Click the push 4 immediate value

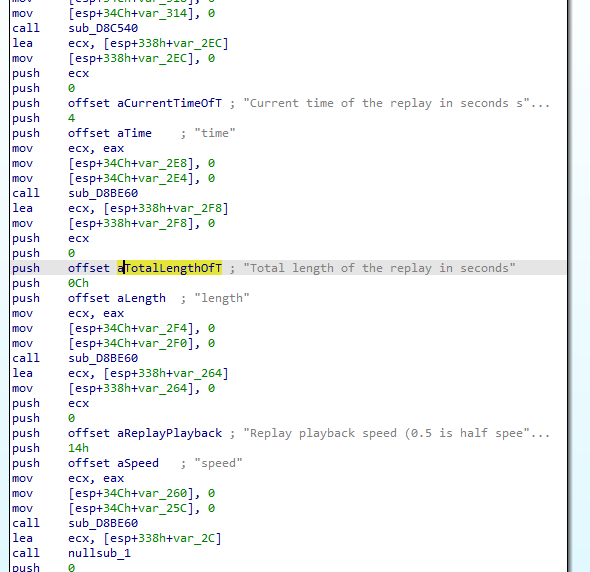tap(71, 118)
